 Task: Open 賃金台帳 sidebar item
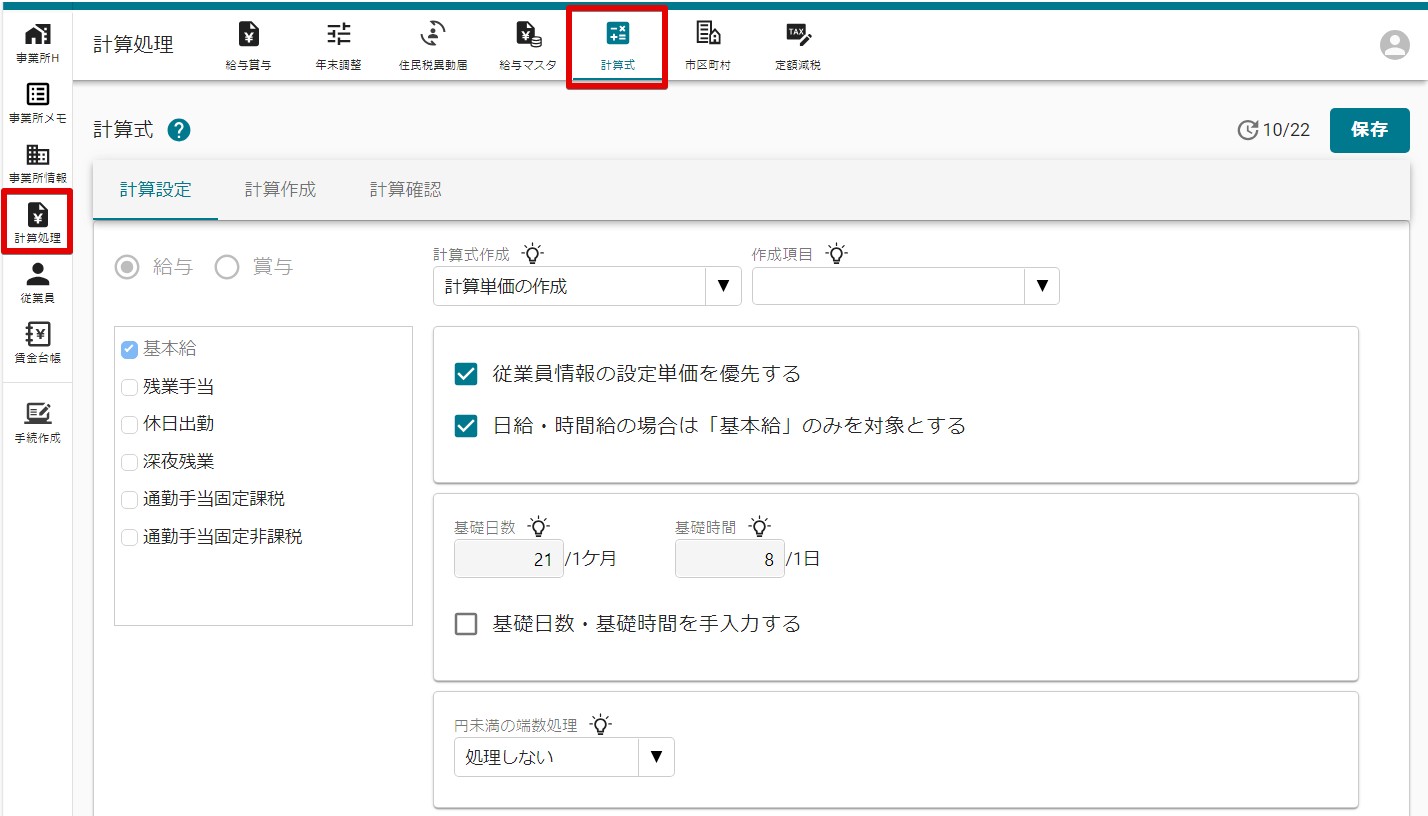pos(37,343)
